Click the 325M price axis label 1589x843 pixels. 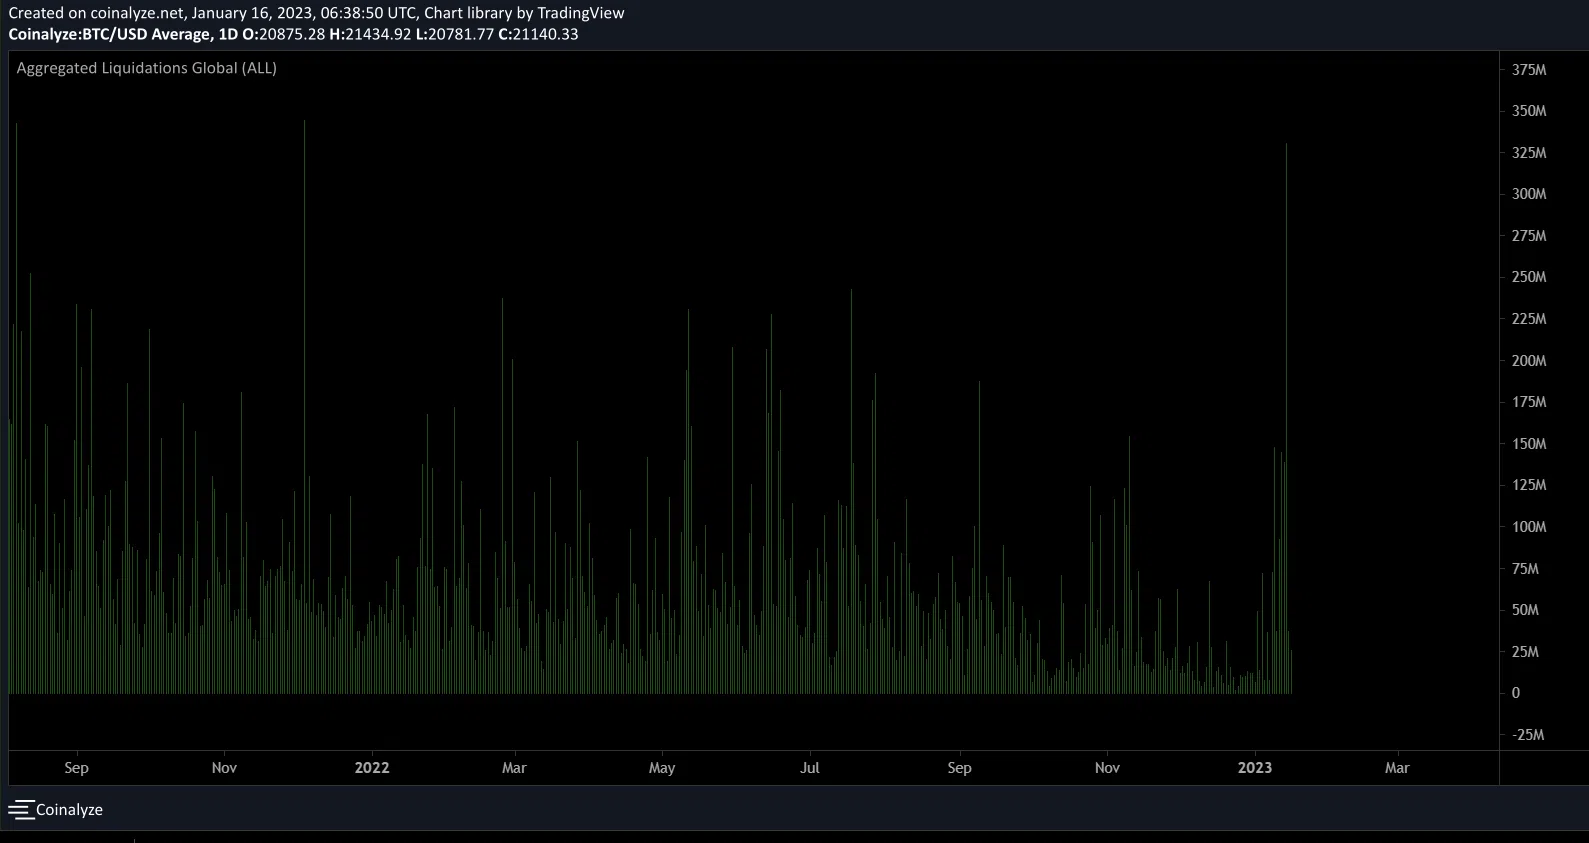pyautogui.click(x=1529, y=153)
